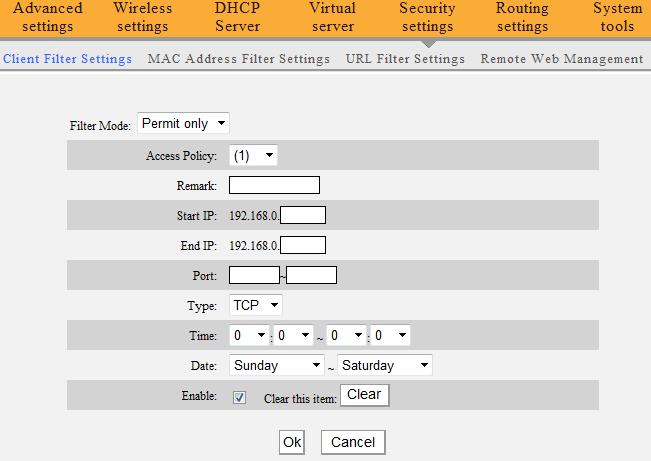
Task: Open the Security settings menu
Action: coord(427,17)
